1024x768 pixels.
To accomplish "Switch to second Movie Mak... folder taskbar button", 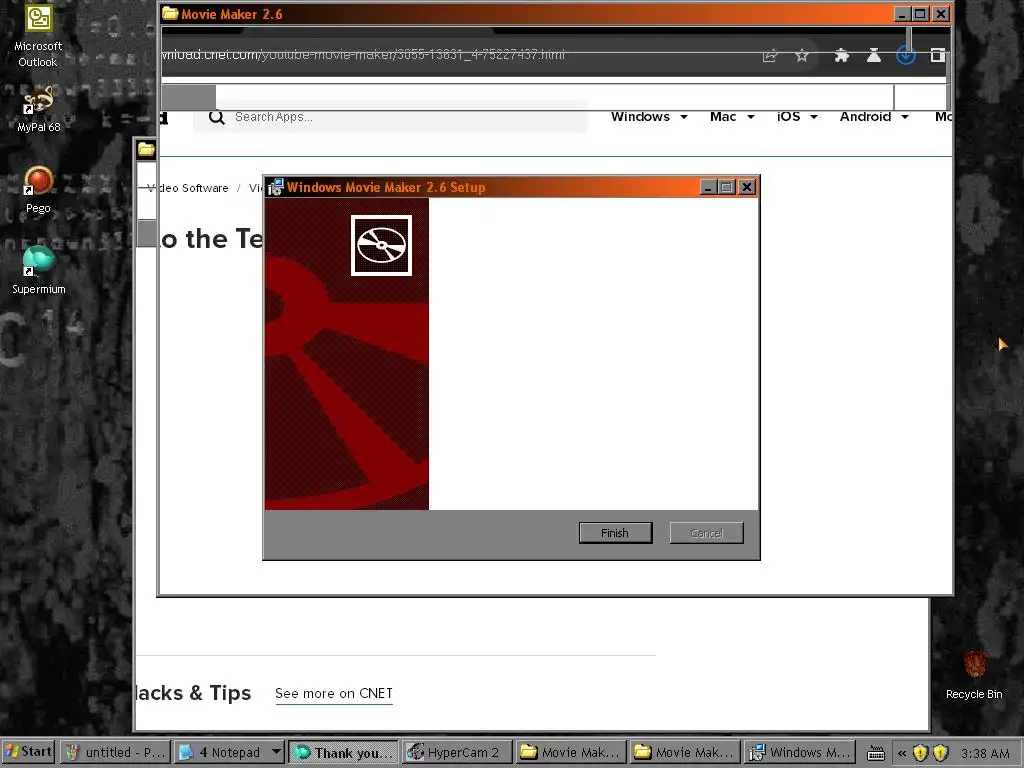I will tap(685, 752).
